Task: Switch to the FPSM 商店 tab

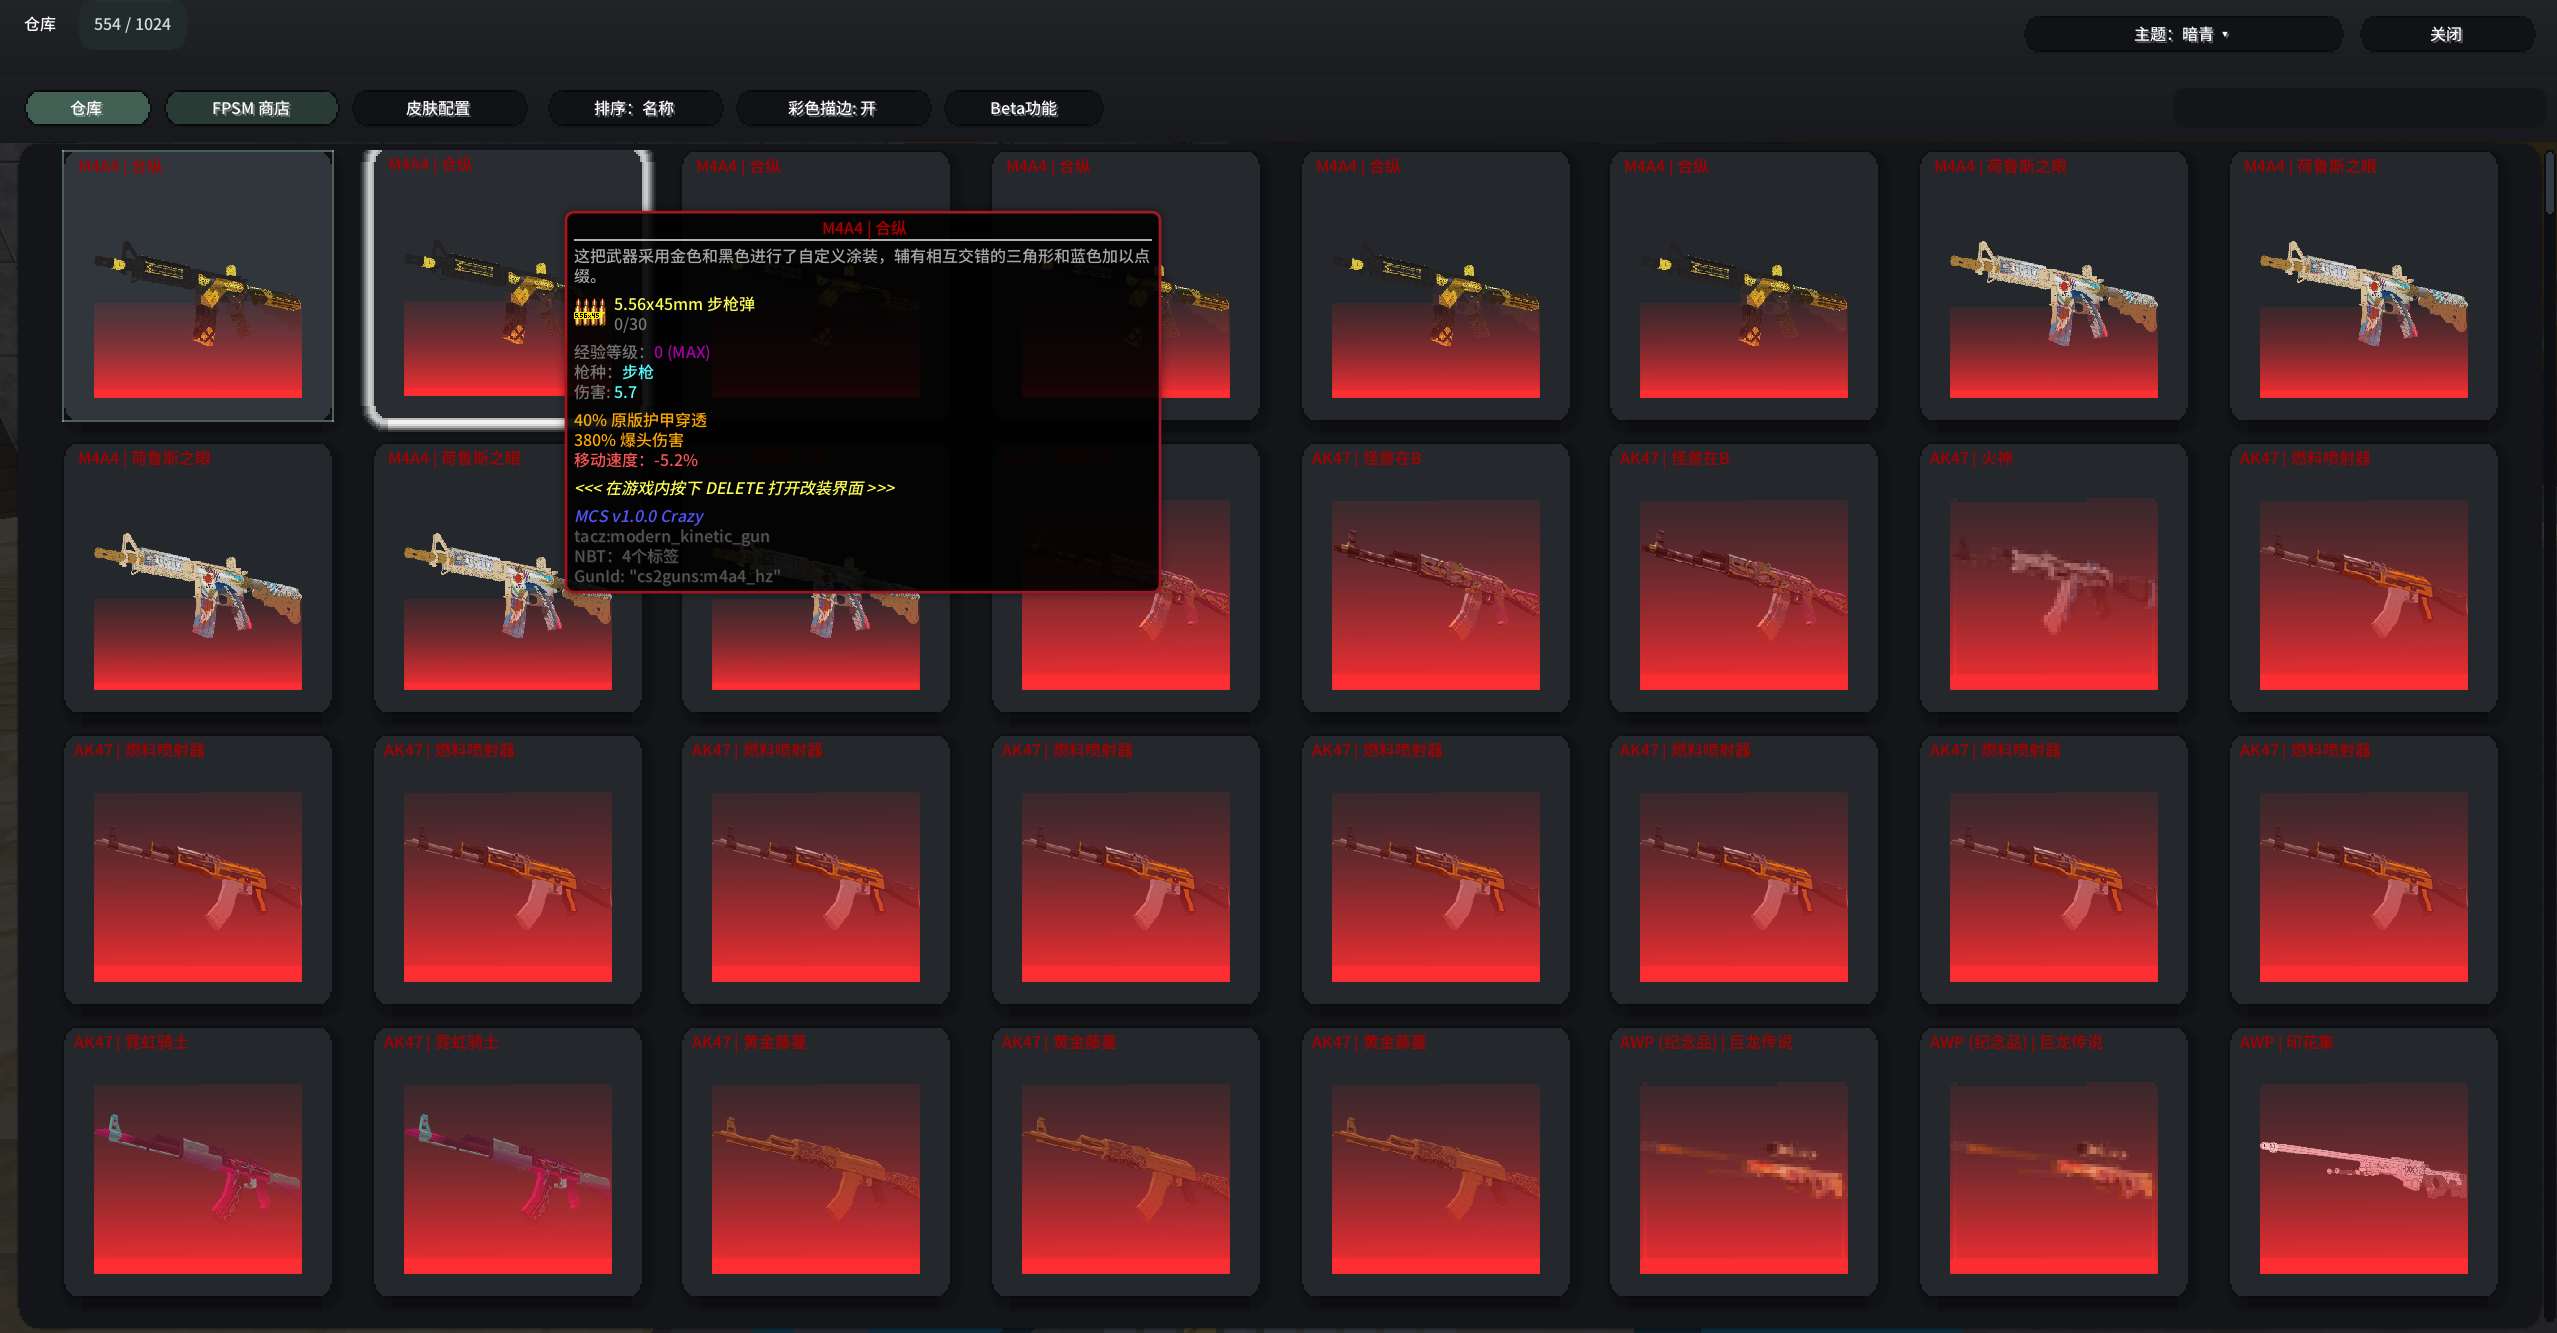Action: (251, 108)
